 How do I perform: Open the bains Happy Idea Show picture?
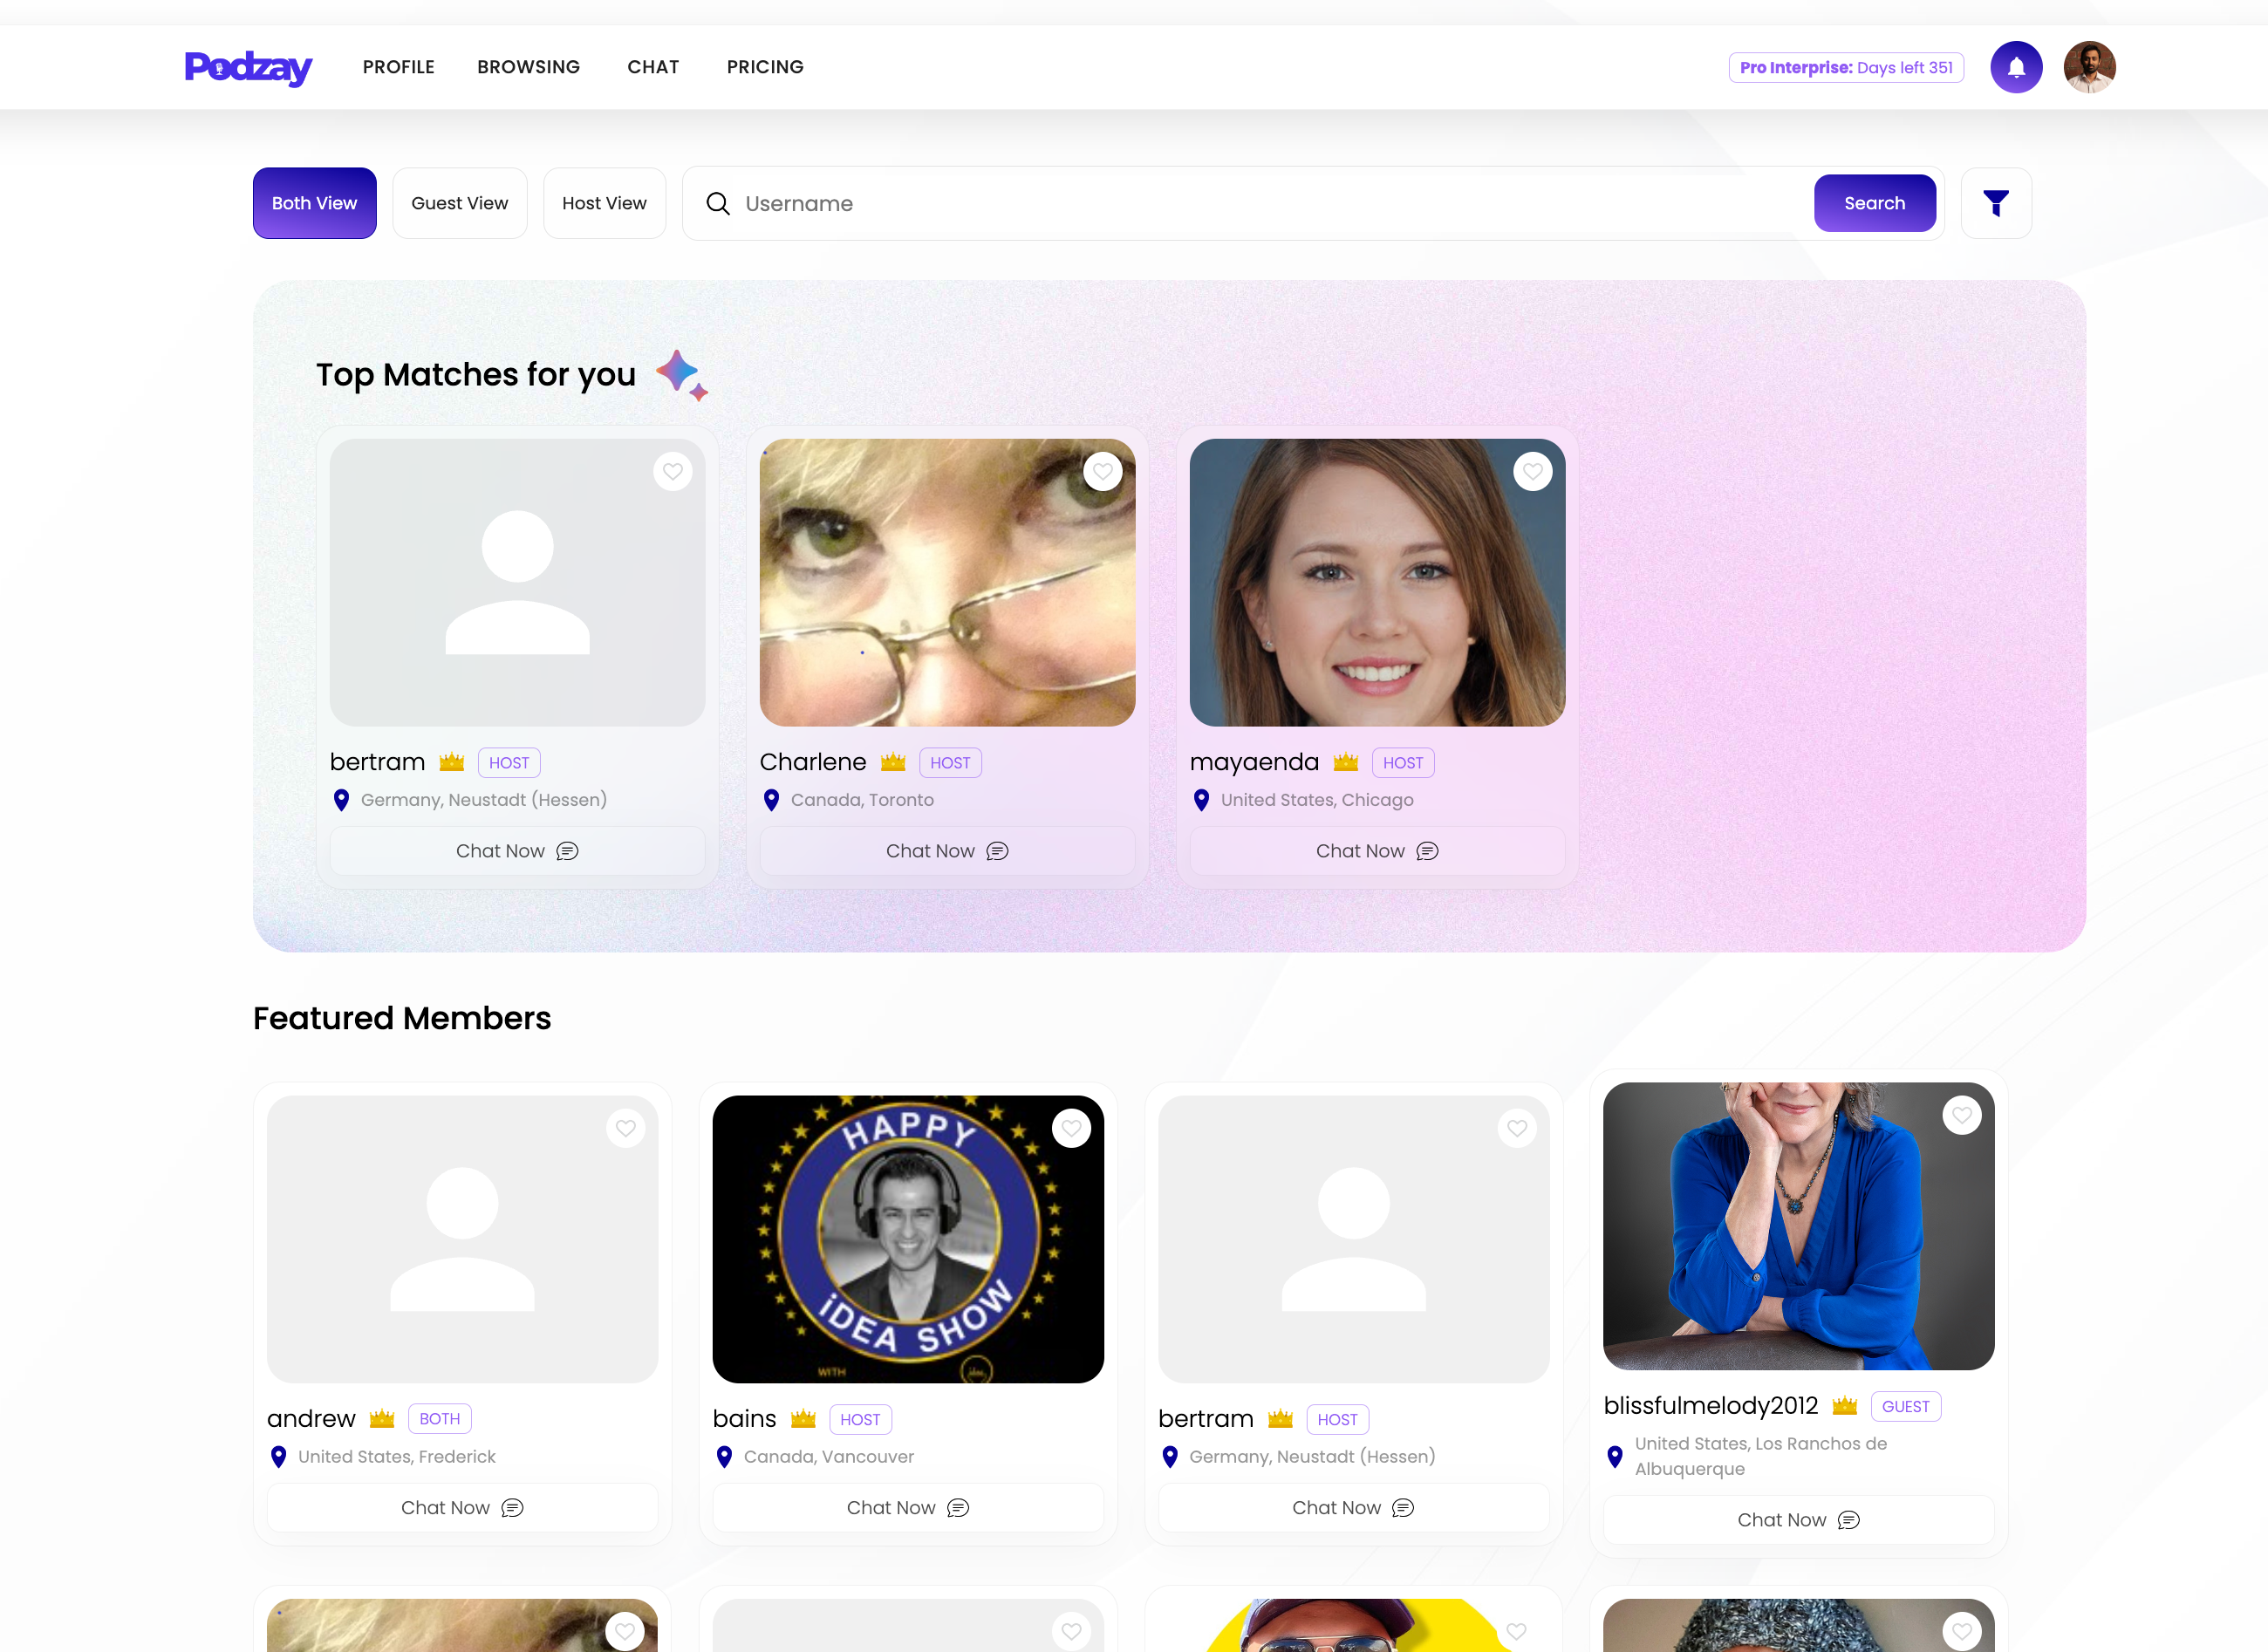click(x=908, y=1239)
